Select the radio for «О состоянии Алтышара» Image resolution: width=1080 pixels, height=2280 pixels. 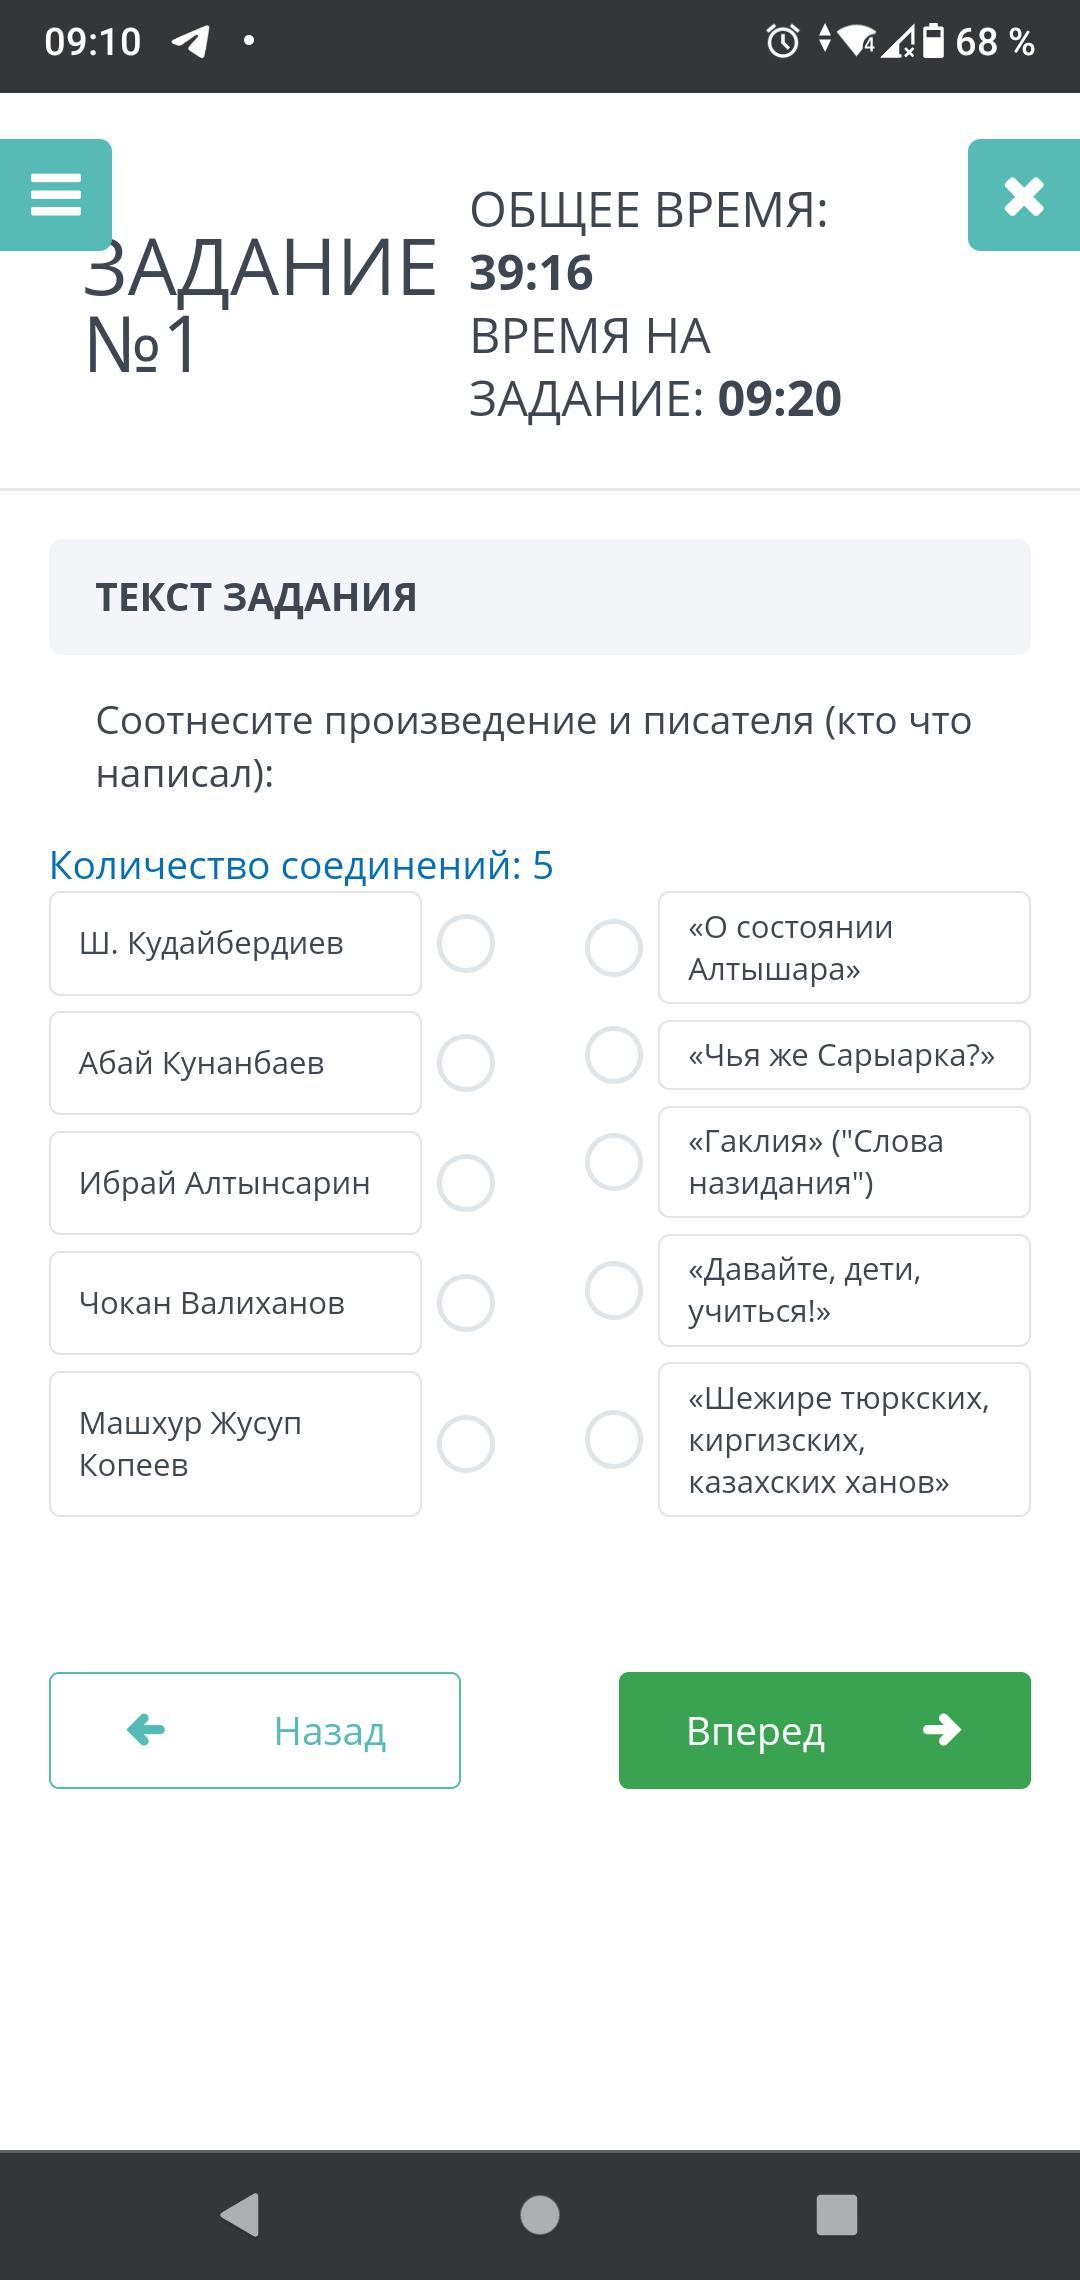(613, 948)
